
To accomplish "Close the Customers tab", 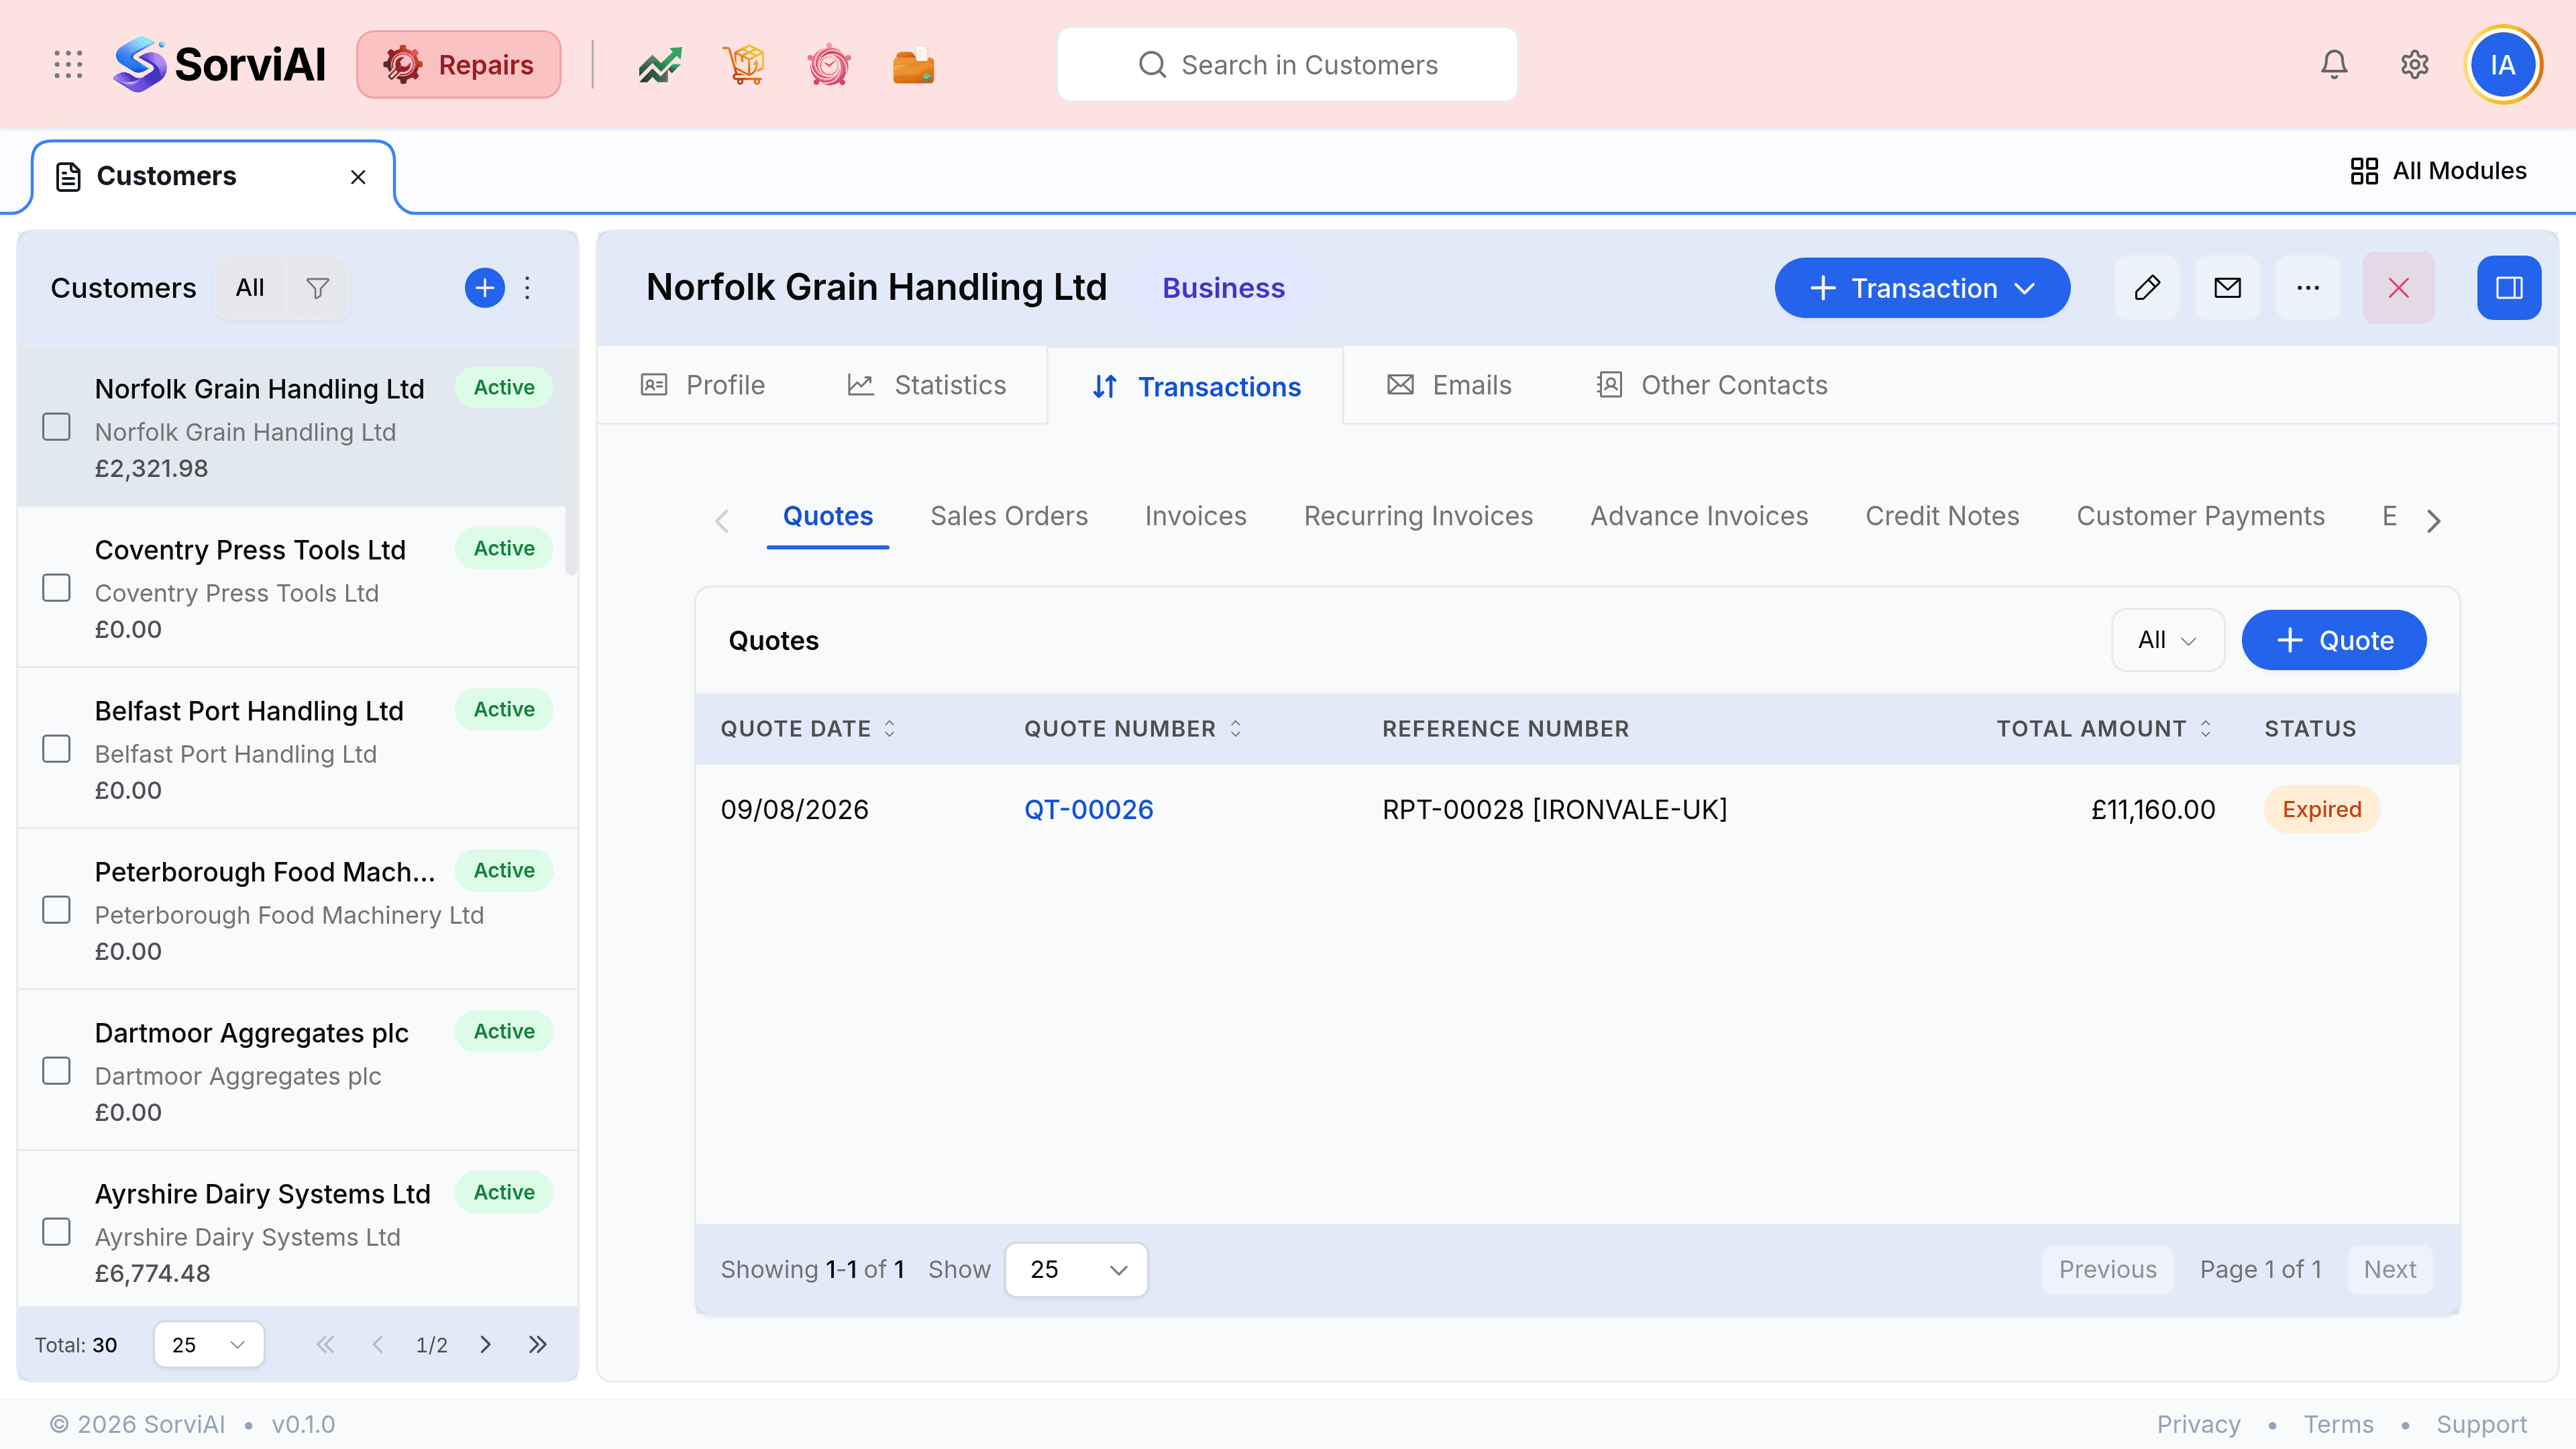I will (358, 177).
